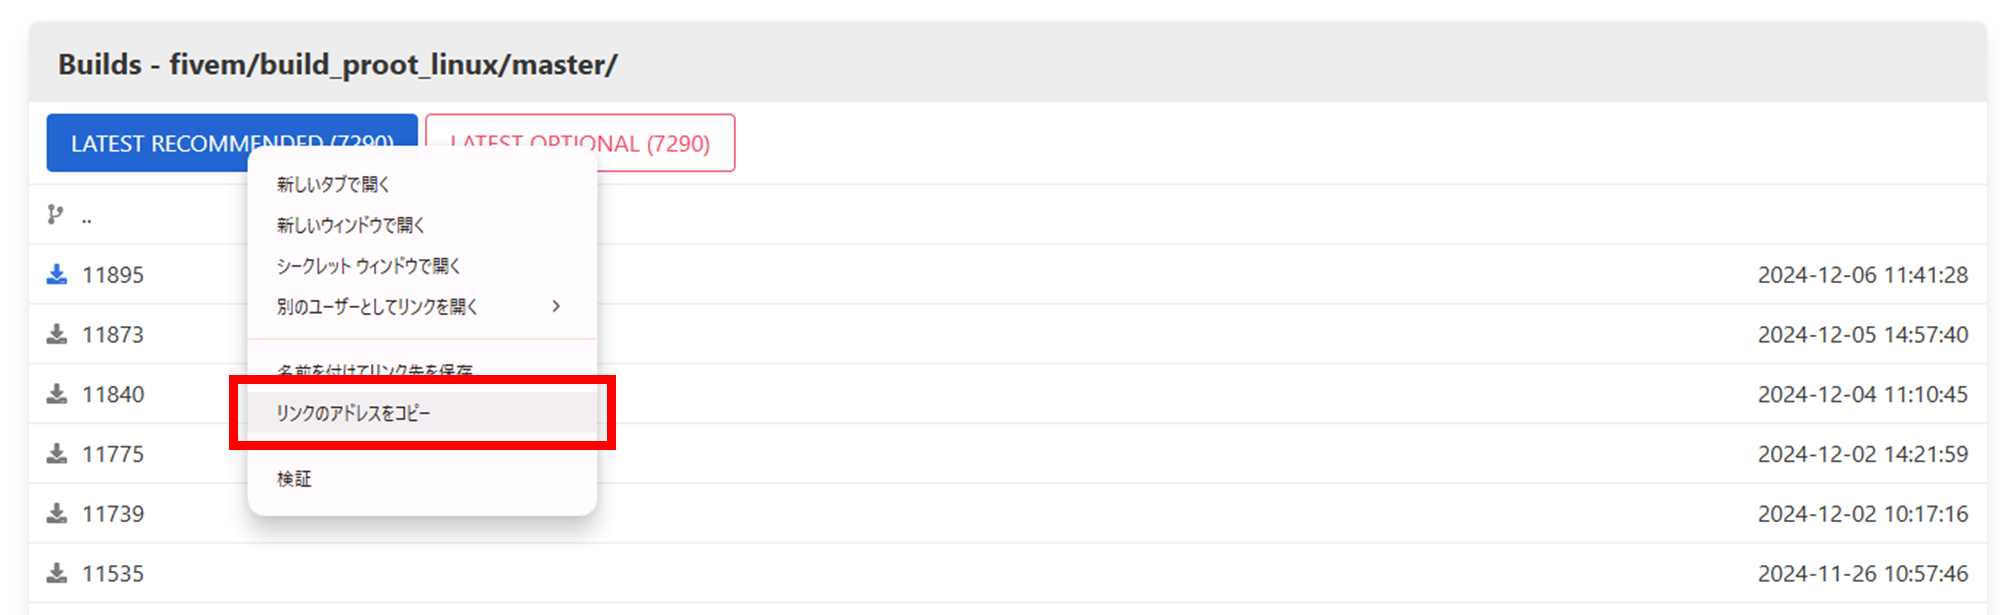Screen dimensions: 2000x615
Task: Click download icon for build 11775
Action: [57, 454]
